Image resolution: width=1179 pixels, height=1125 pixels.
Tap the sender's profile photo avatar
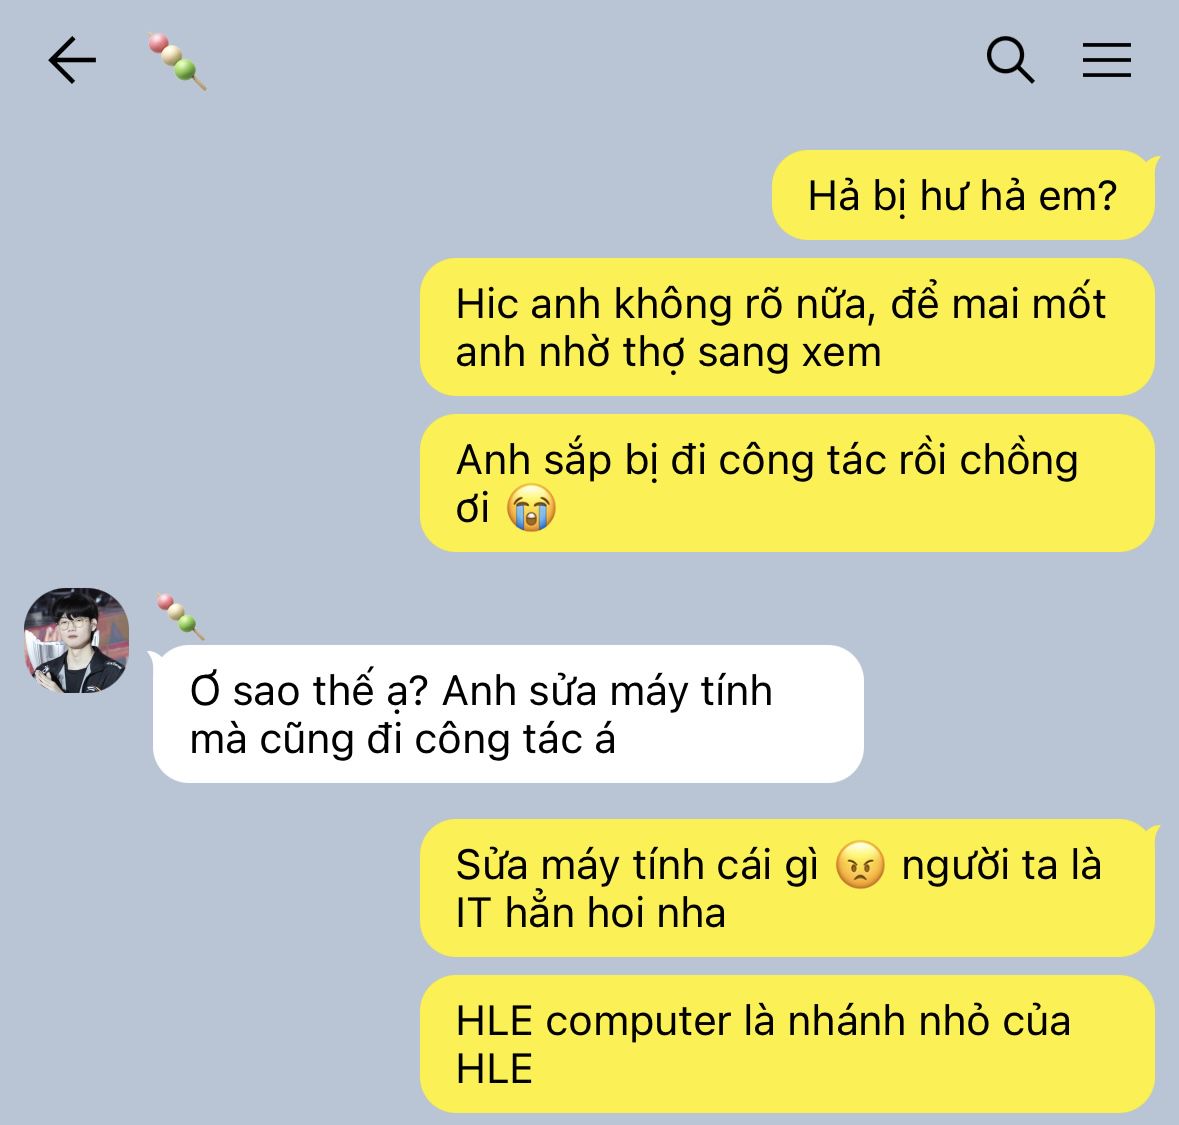(76, 640)
